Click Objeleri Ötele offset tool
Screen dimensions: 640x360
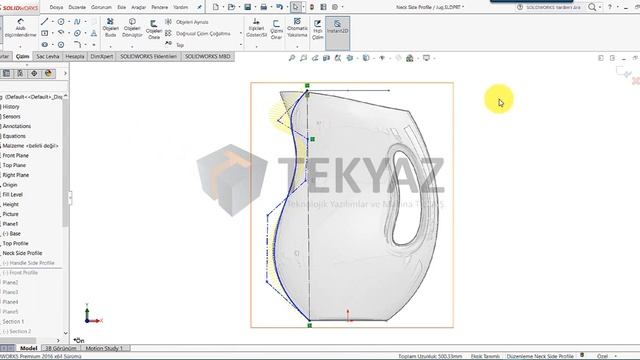click(x=154, y=30)
